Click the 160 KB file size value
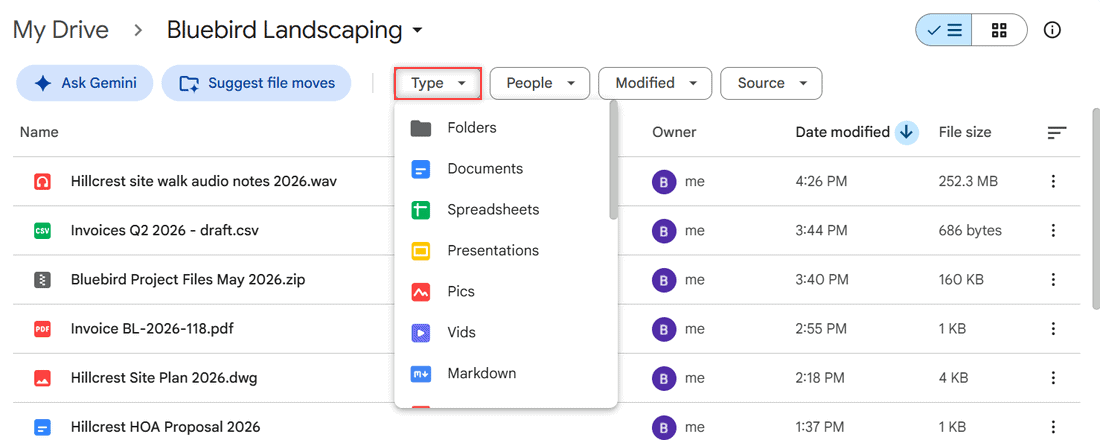1100x440 pixels. [x=961, y=280]
